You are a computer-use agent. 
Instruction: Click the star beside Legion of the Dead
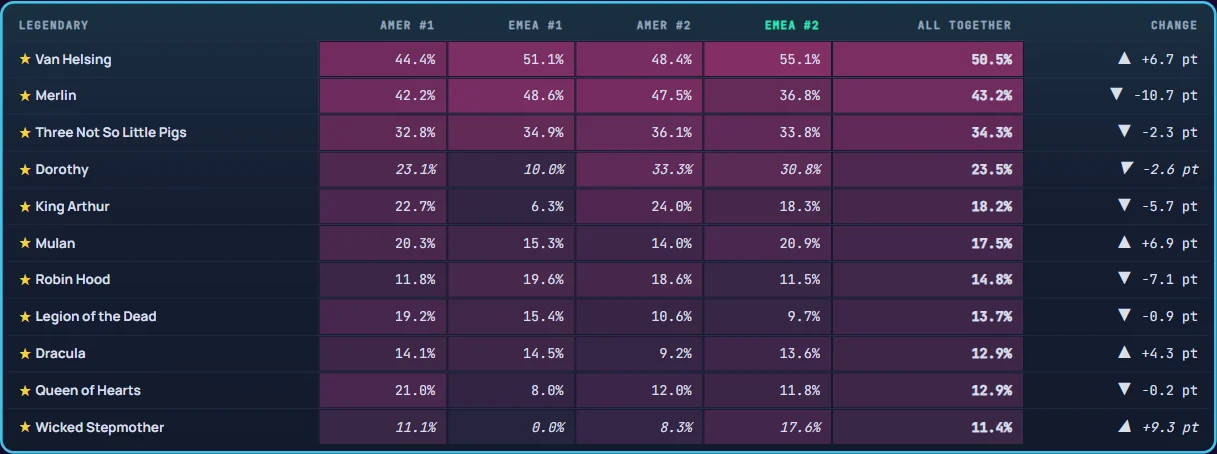pos(26,317)
